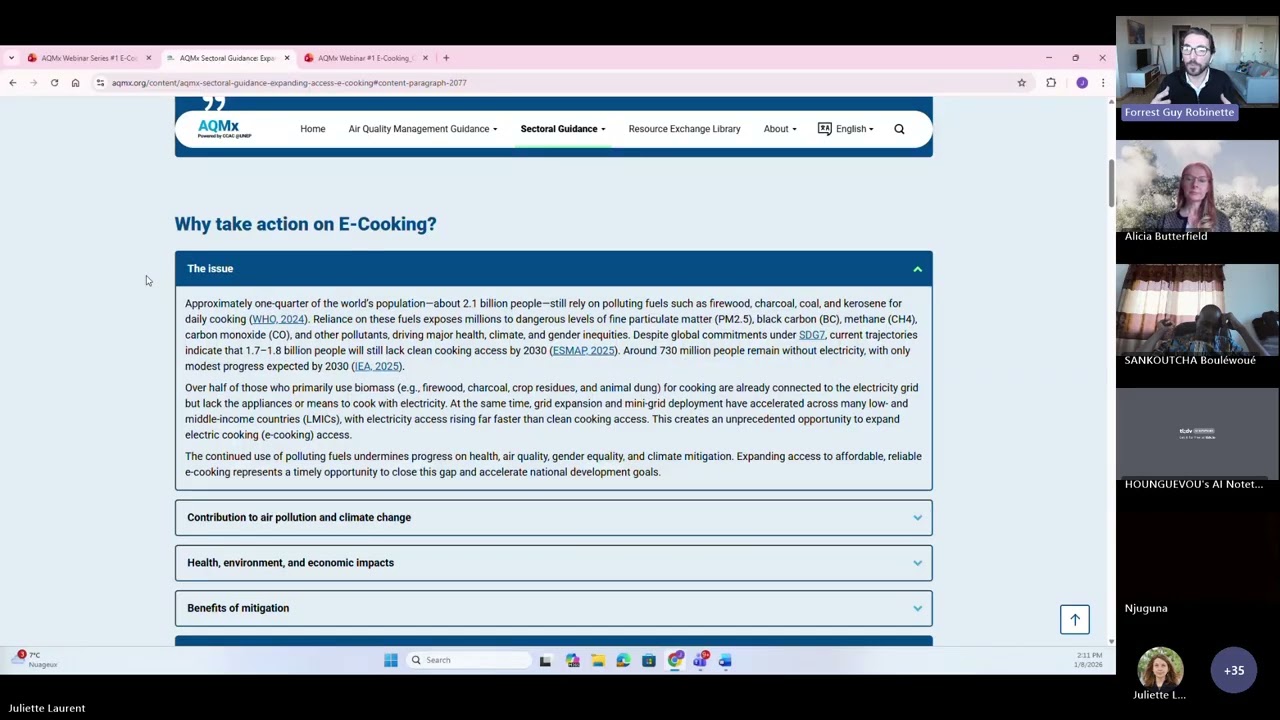Select Juliette L. participant avatar

pyautogui.click(x=1160, y=668)
